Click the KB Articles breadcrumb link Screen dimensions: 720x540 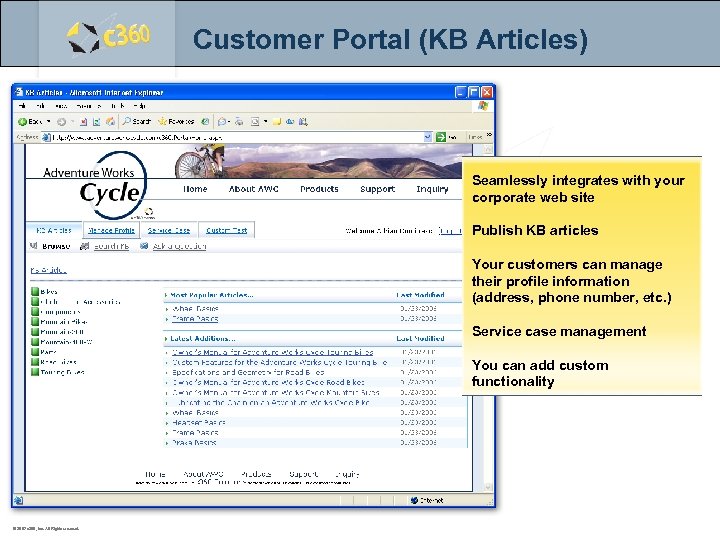coord(48,270)
